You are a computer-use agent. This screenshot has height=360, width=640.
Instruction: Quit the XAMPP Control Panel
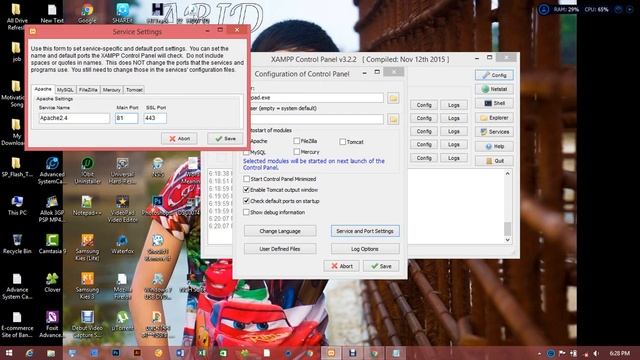[494, 161]
